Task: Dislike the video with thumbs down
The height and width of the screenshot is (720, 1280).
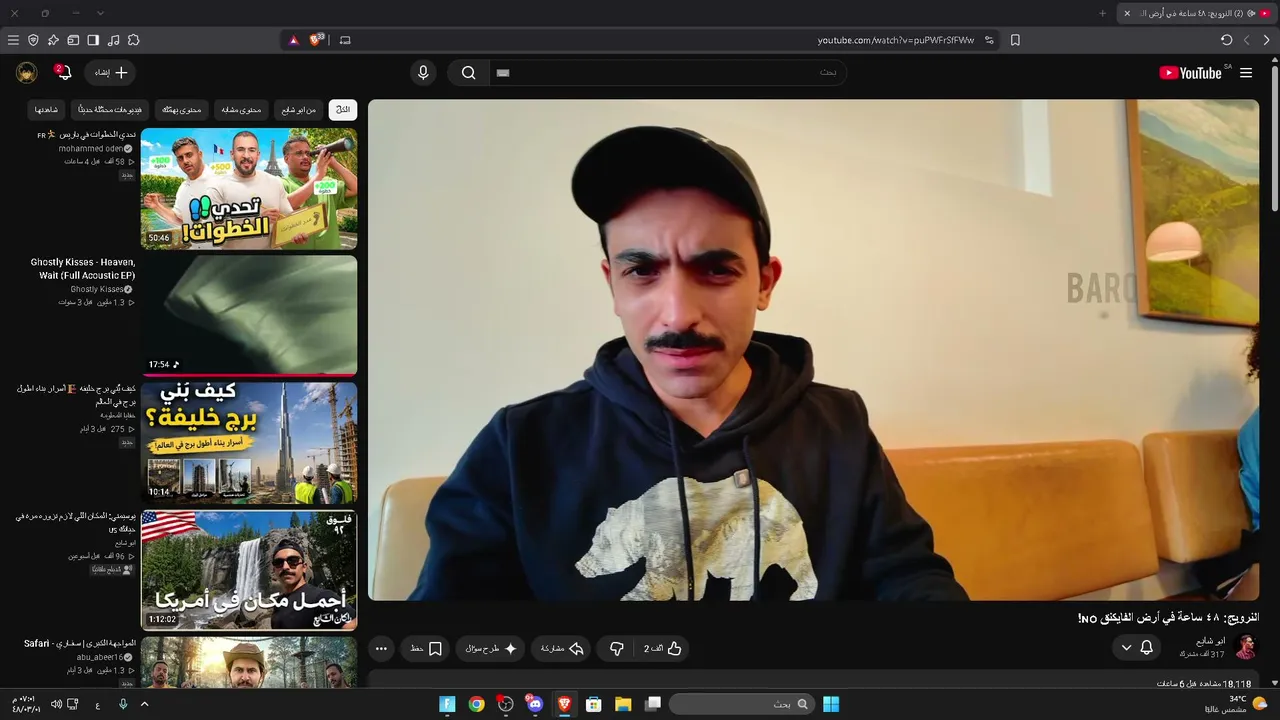Action: pos(617,648)
